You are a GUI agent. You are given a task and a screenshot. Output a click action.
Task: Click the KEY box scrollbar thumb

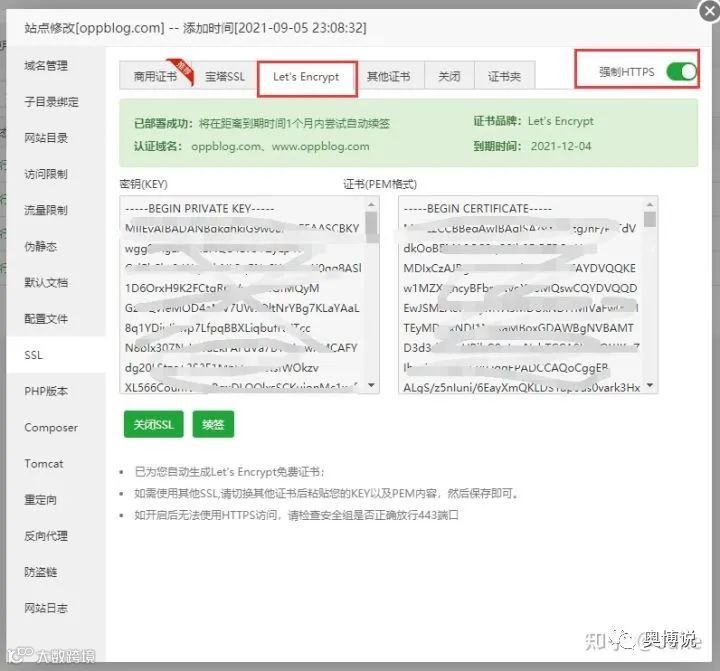[x=371, y=227]
